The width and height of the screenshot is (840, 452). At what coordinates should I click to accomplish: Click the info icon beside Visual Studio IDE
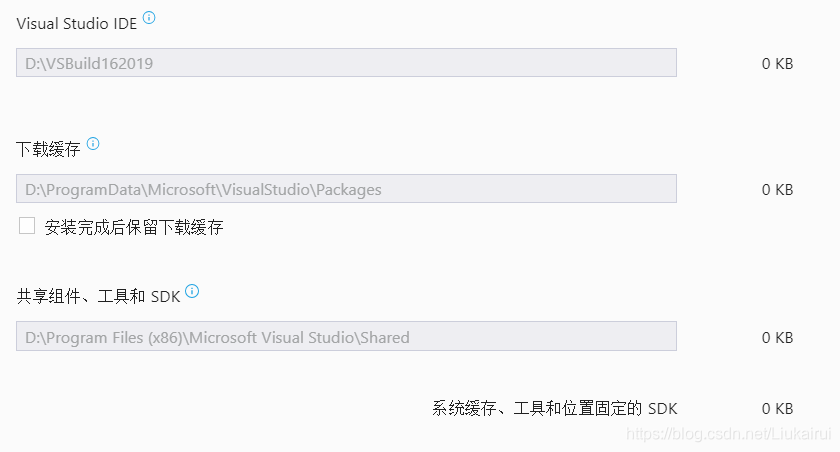pos(149,18)
